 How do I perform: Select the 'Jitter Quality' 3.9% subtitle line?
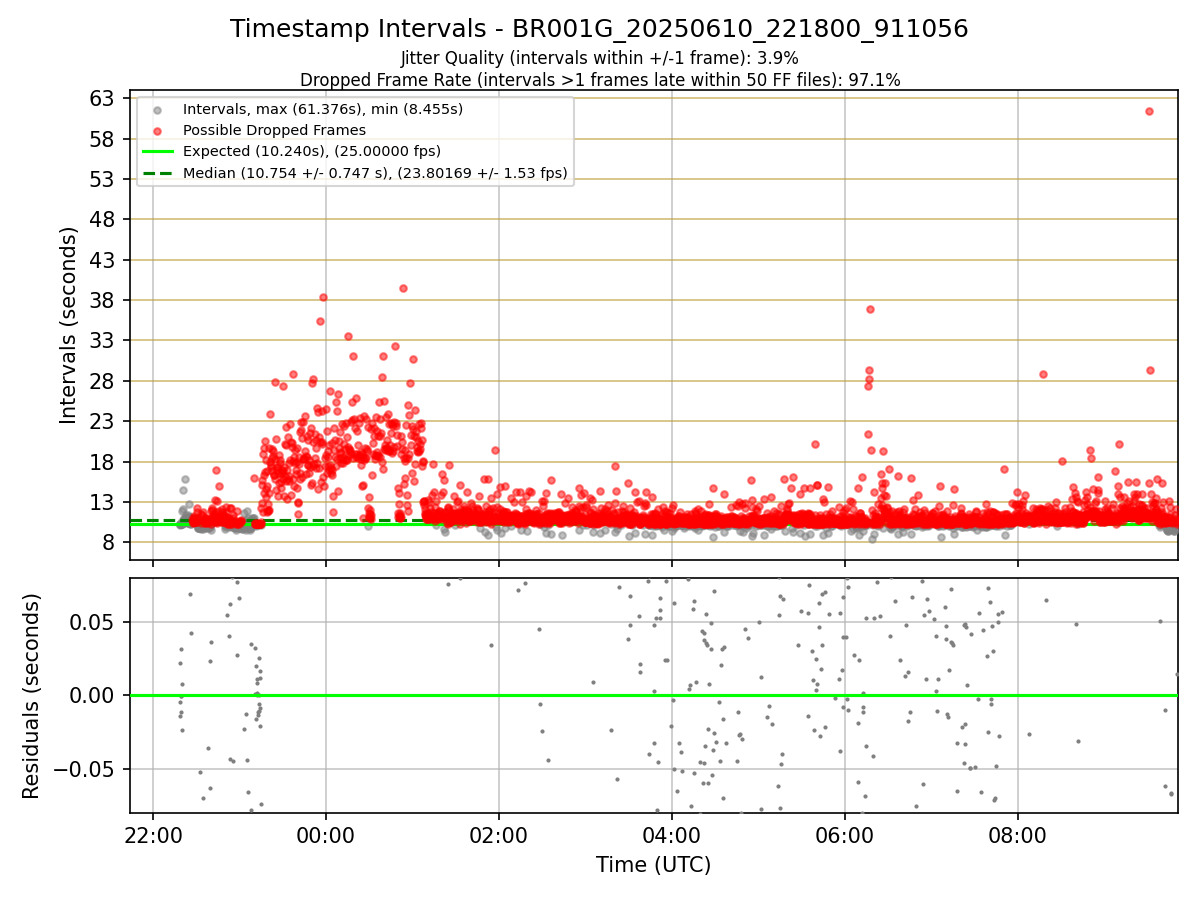tap(599, 58)
